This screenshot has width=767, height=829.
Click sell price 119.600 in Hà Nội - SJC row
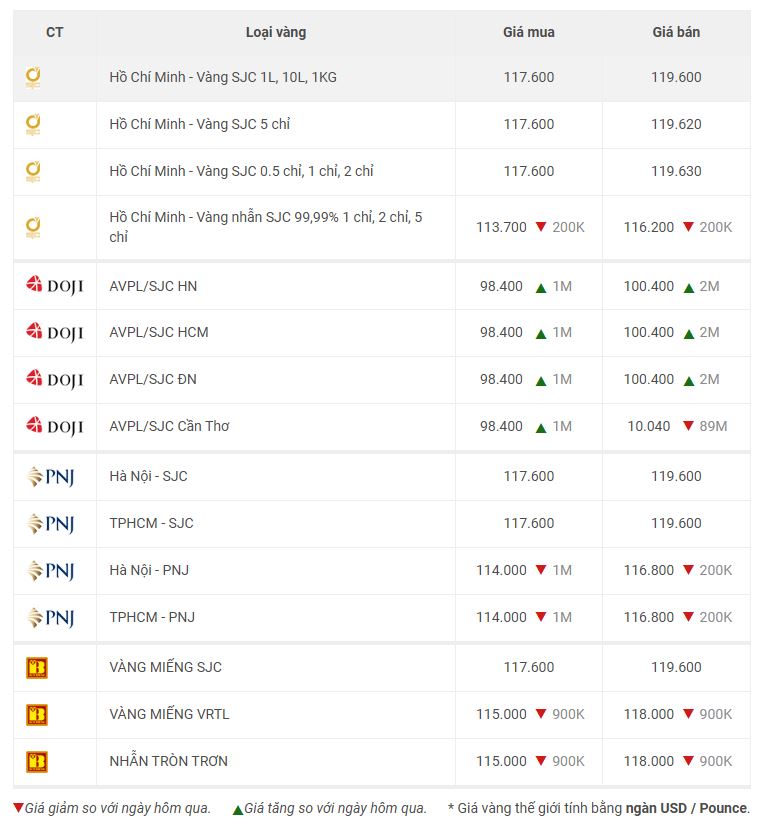(676, 476)
